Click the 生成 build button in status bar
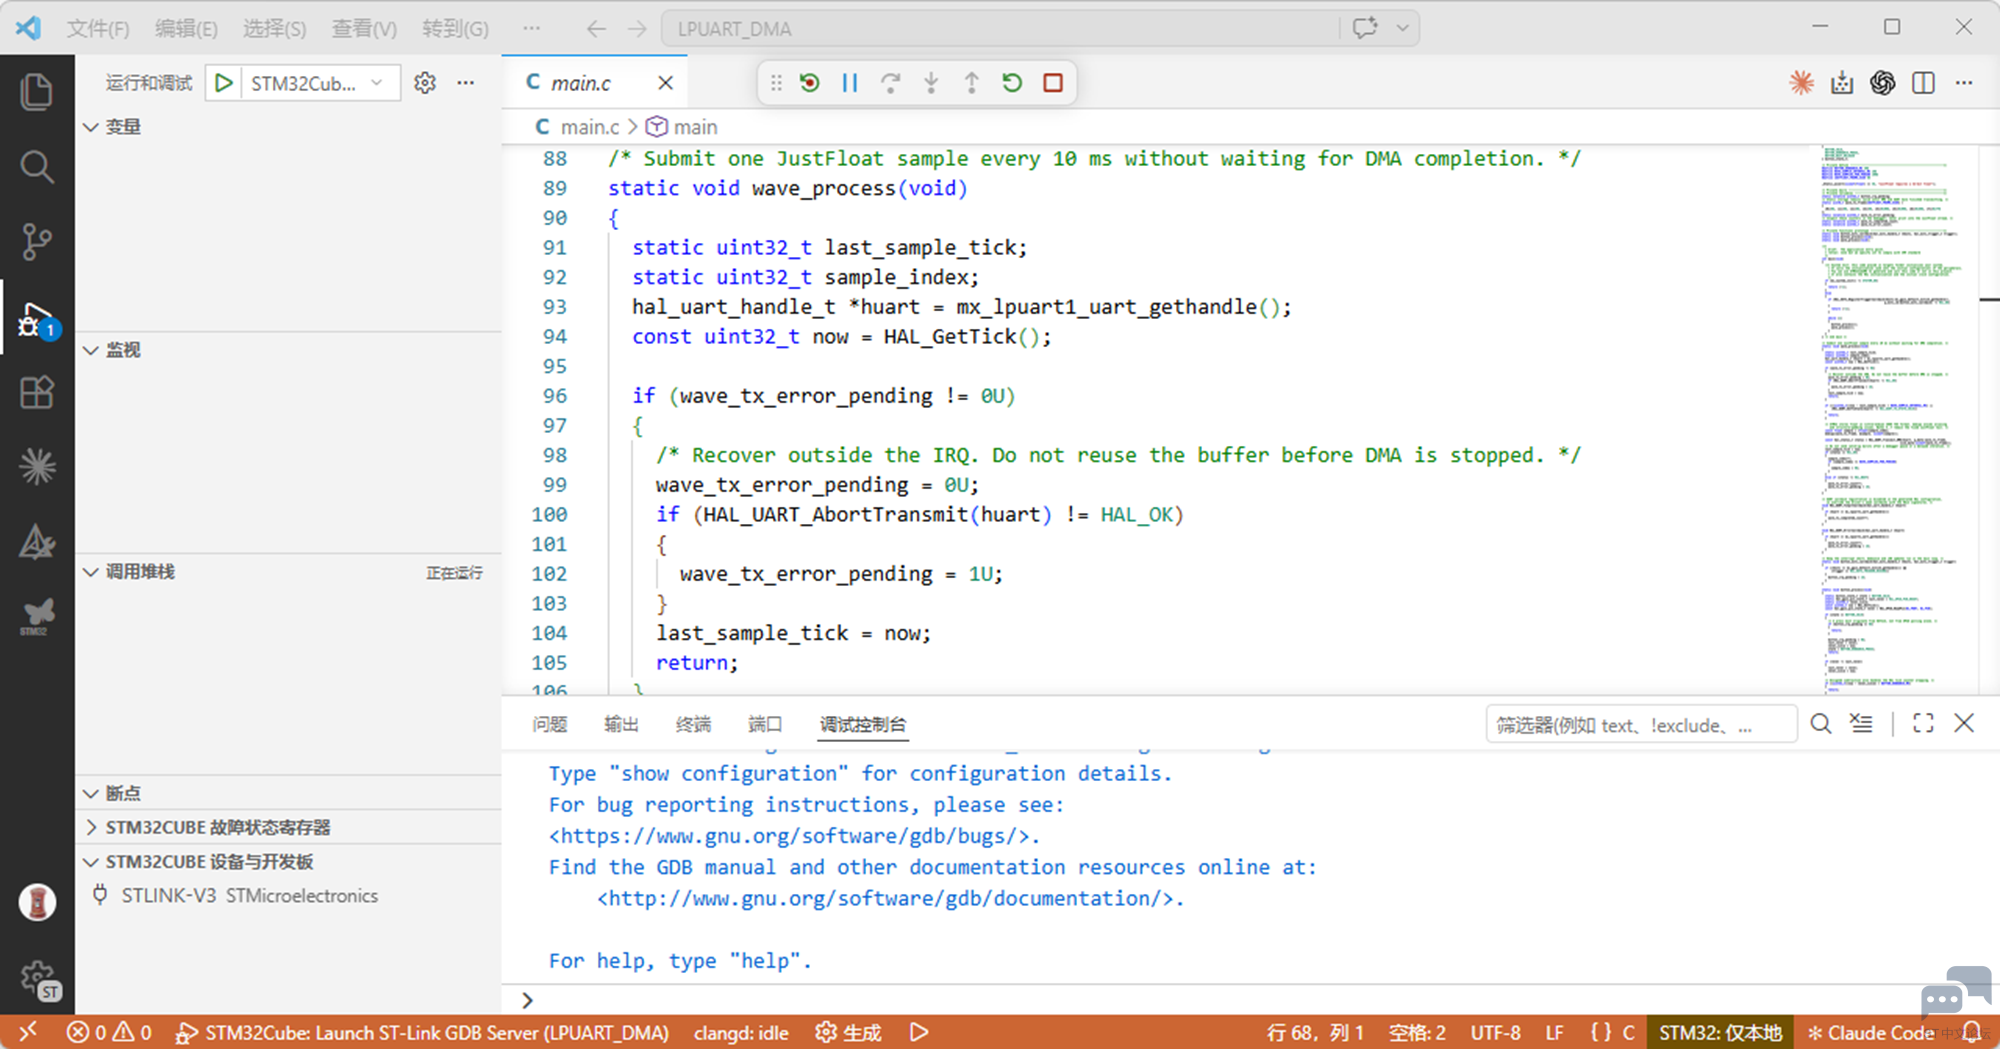 pyautogui.click(x=848, y=1033)
